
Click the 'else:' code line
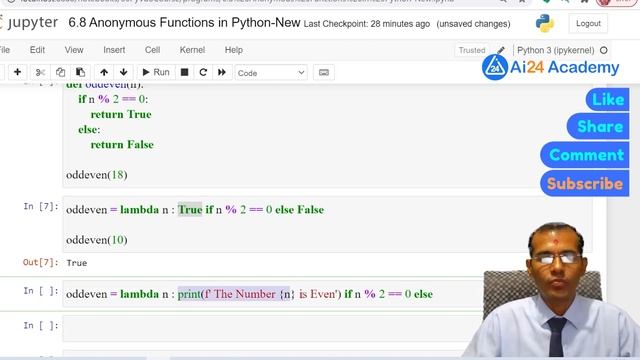click(89, 129)
